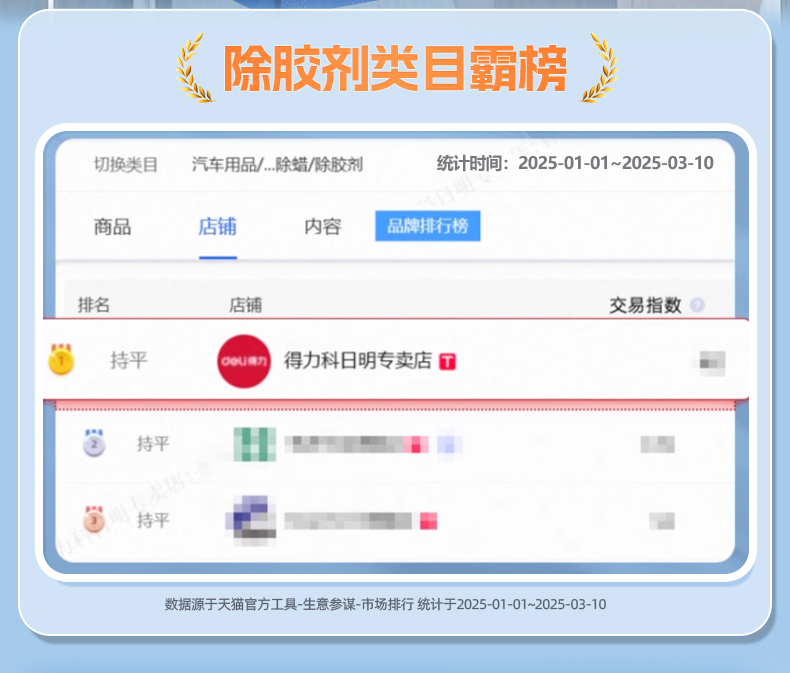This screenshot has height=673, width=790.
Task: Click the 除胶剂类目霸榜 title
Action: click(396, 69)
